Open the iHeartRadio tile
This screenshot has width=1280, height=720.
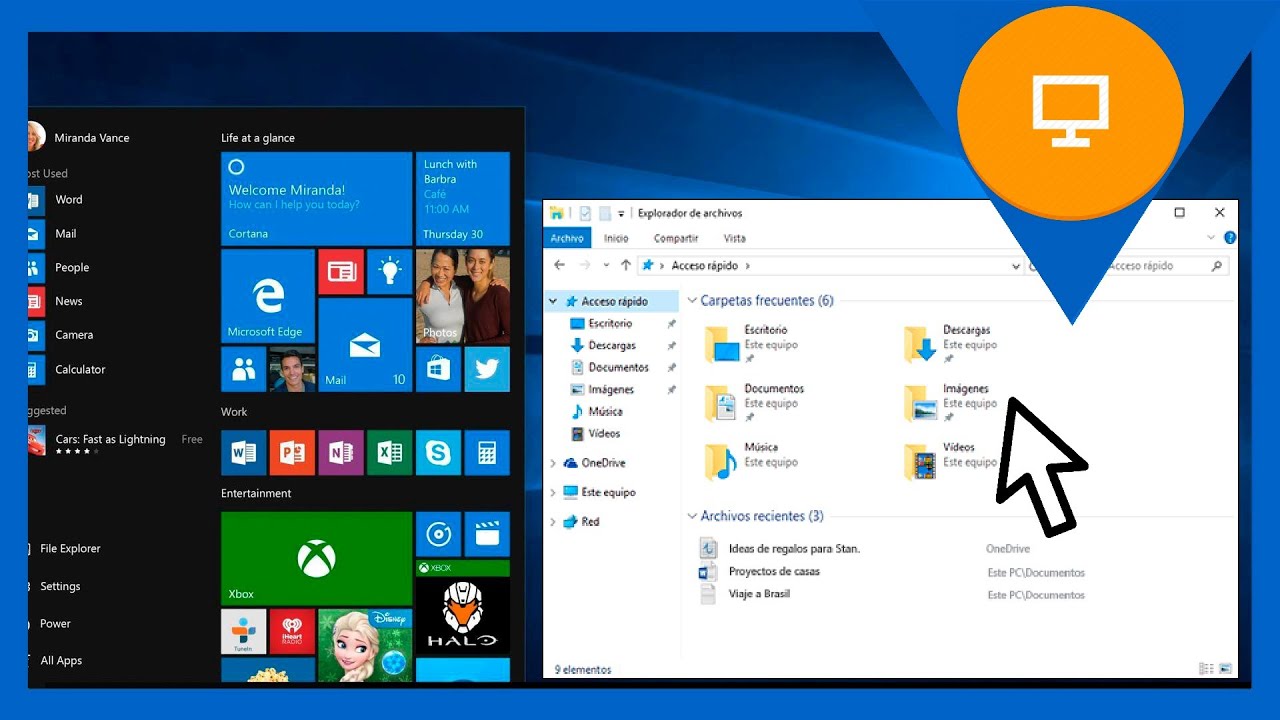point(292,632)
